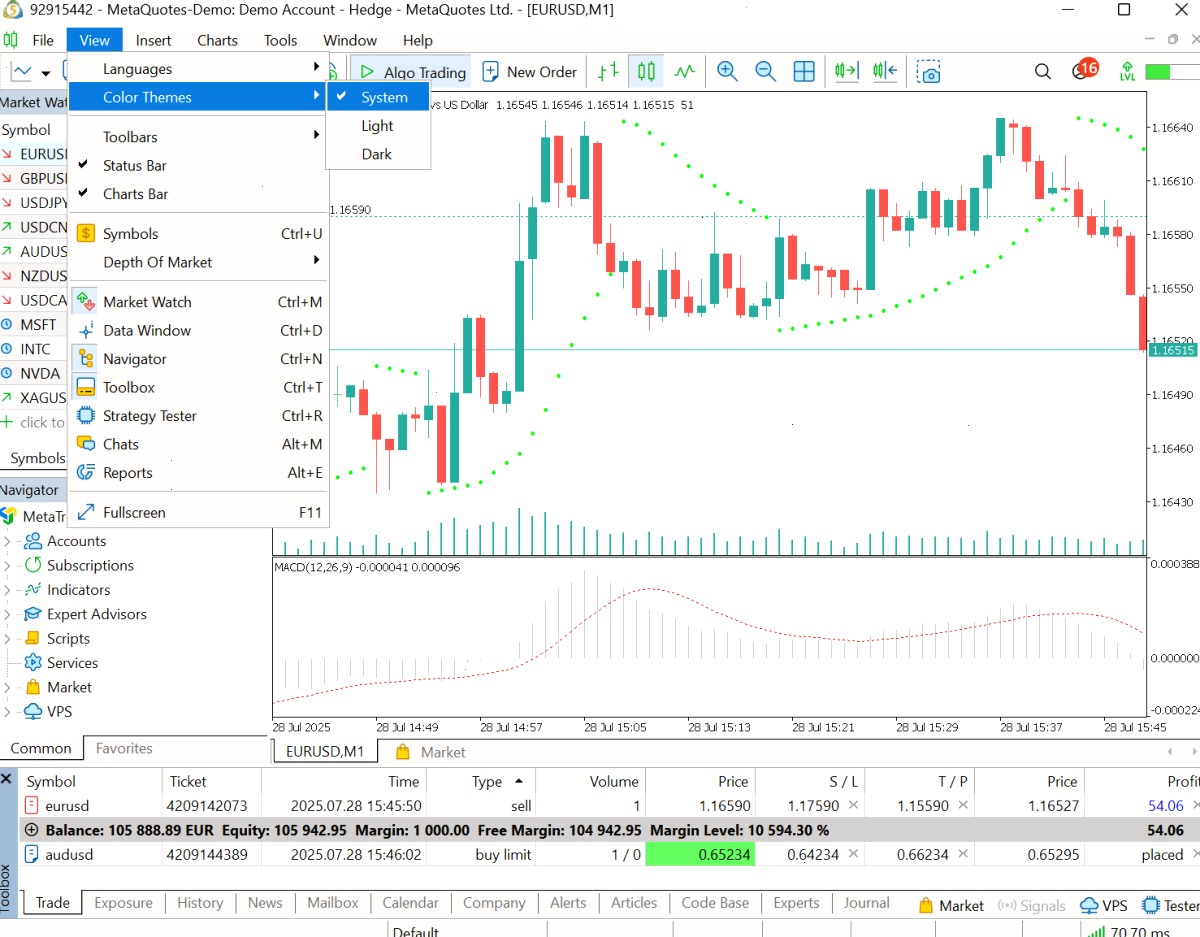Open chart type dropdown arrow in toolbar
The height and width of the screenshot is (937, 1200).
[46, 73]
